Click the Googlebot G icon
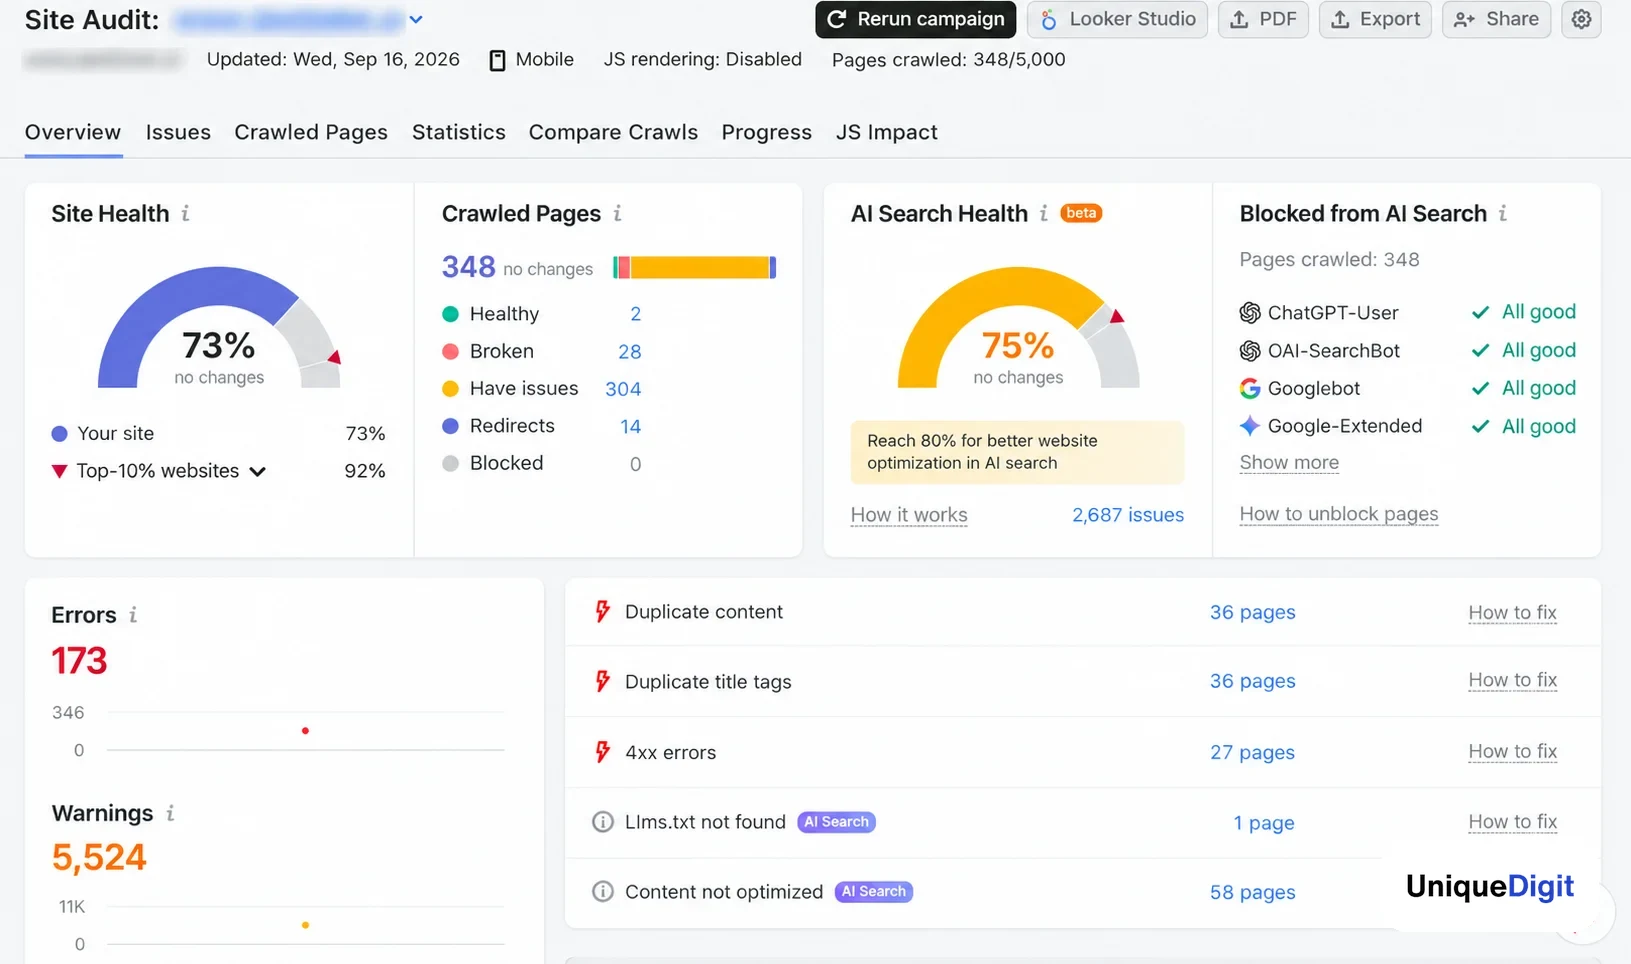The image size is (1631, 964). (x=1250, y=388)
